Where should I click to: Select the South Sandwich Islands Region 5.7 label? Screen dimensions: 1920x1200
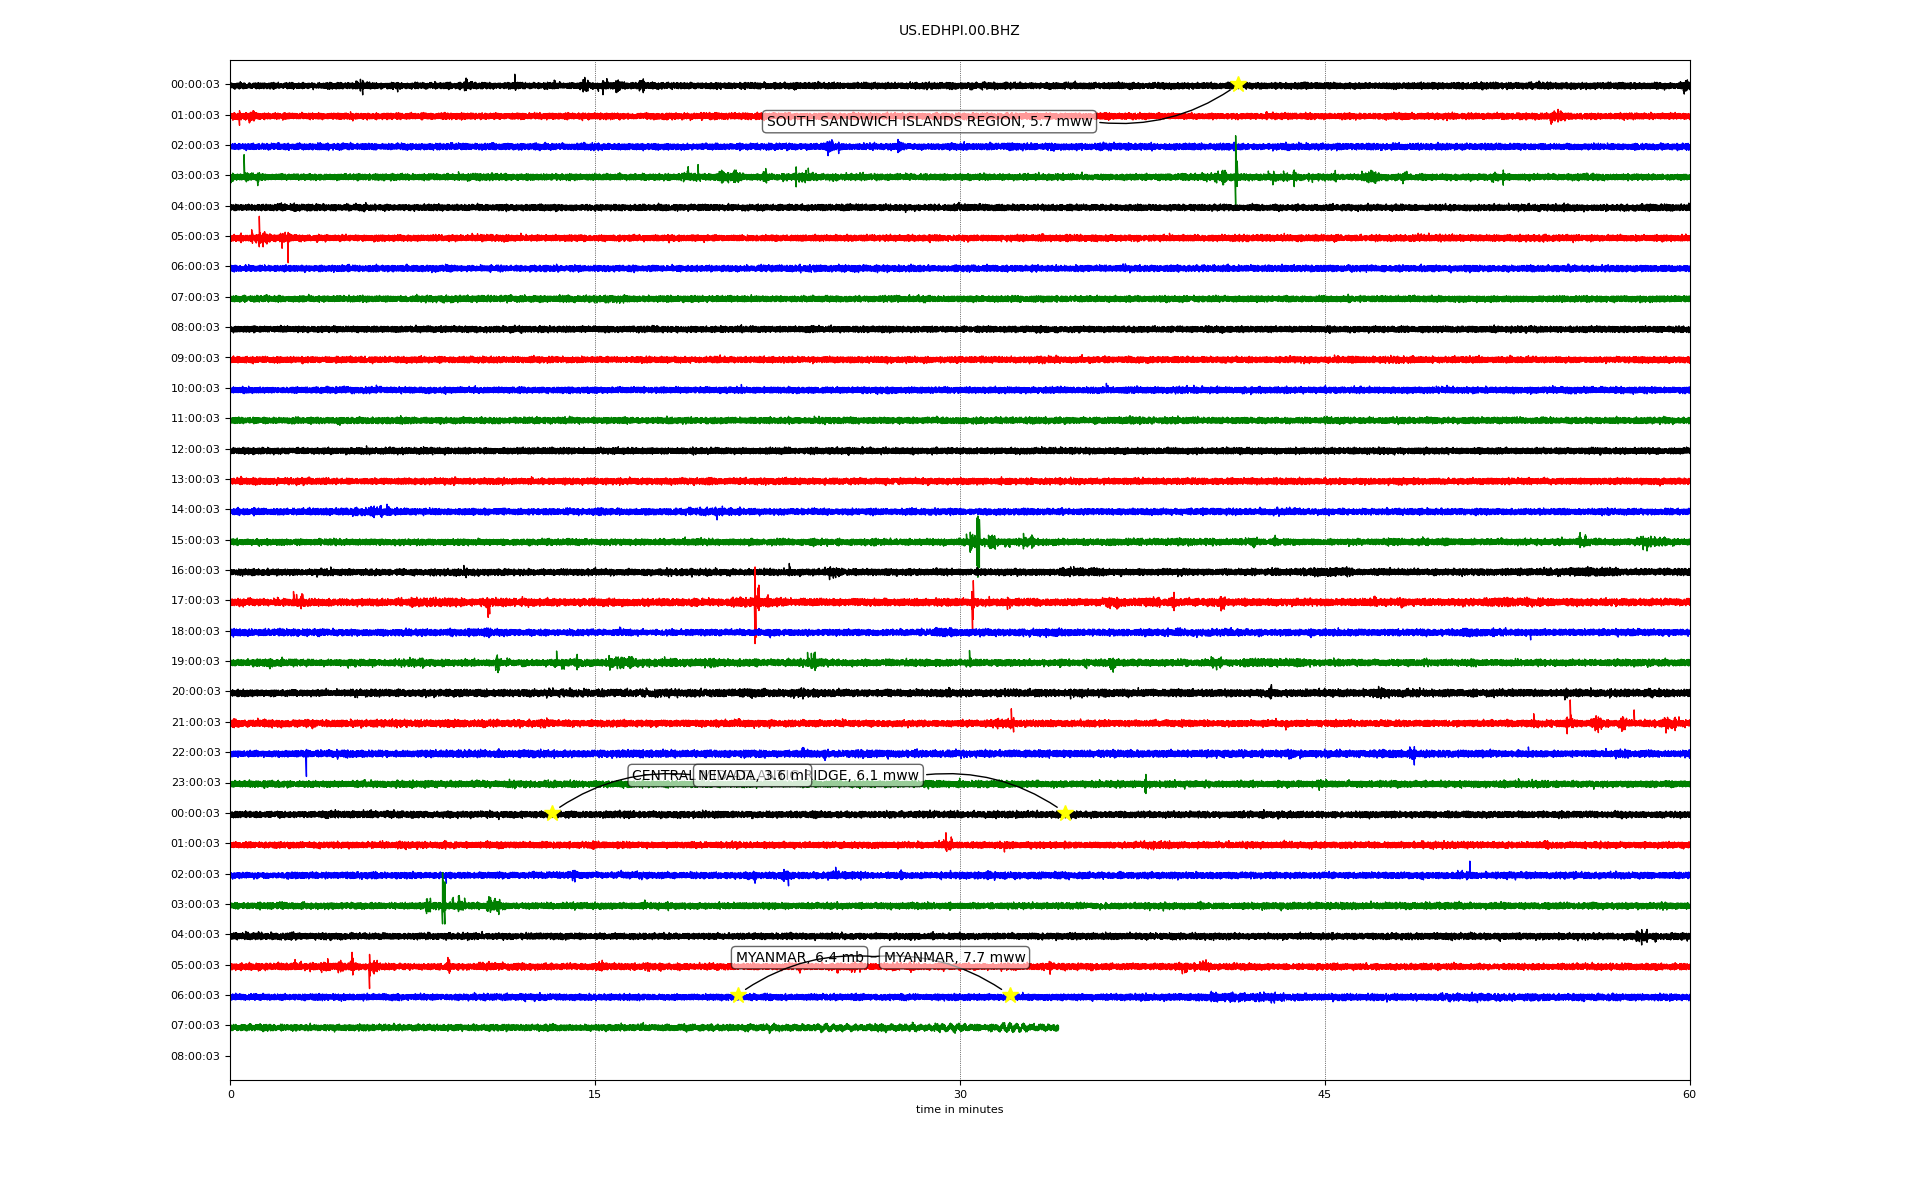click(929, 122)
